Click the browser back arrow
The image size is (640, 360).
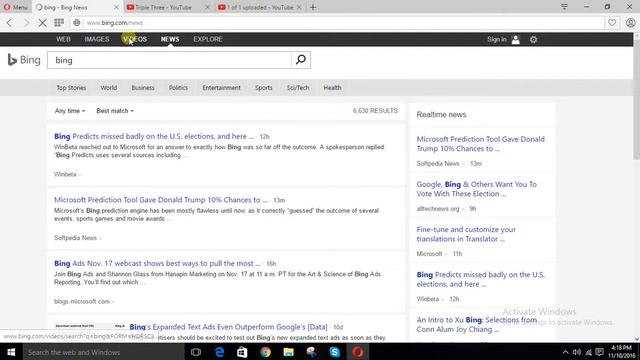(9, 23)
